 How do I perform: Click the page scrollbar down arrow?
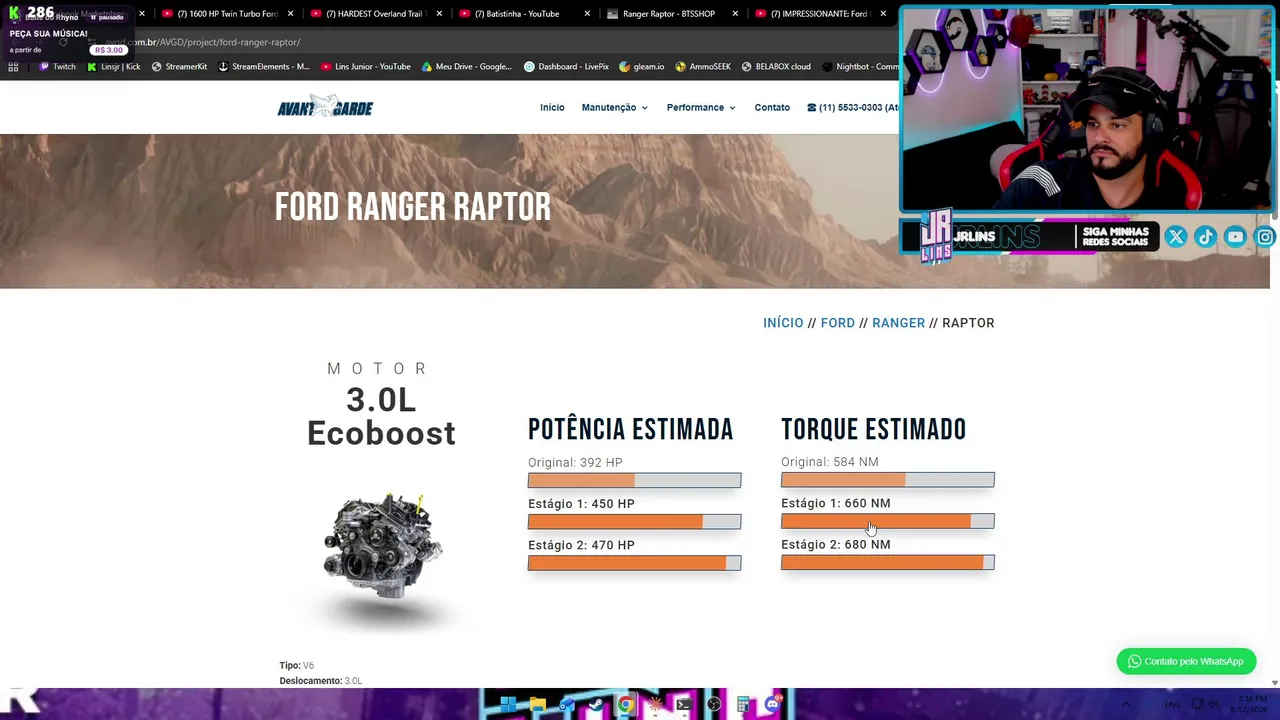[1274, 682]
